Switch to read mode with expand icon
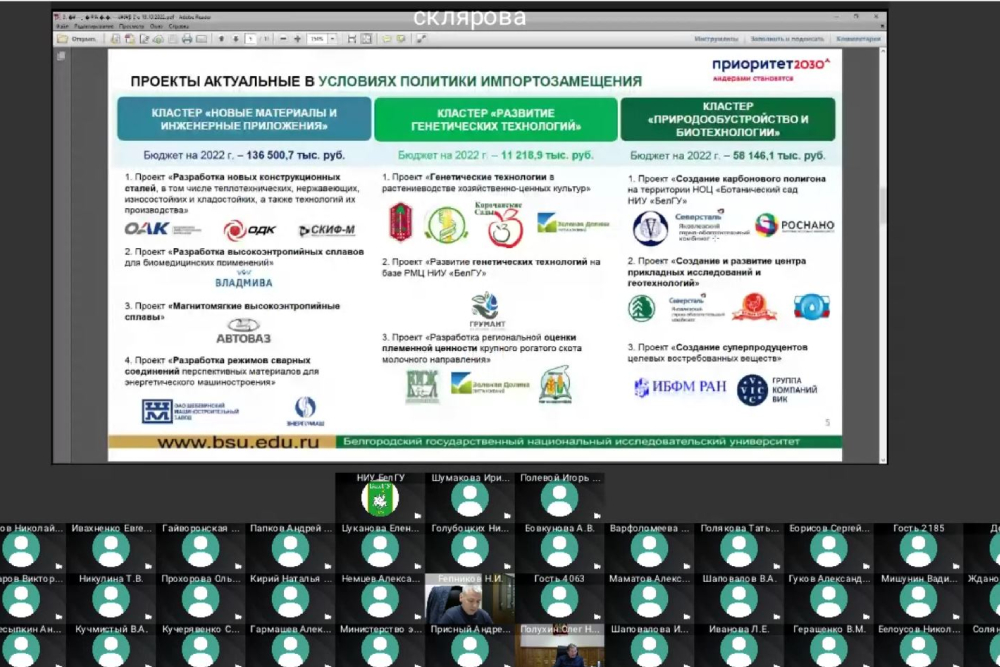1000x667 pixels. (x=421, y=39)
